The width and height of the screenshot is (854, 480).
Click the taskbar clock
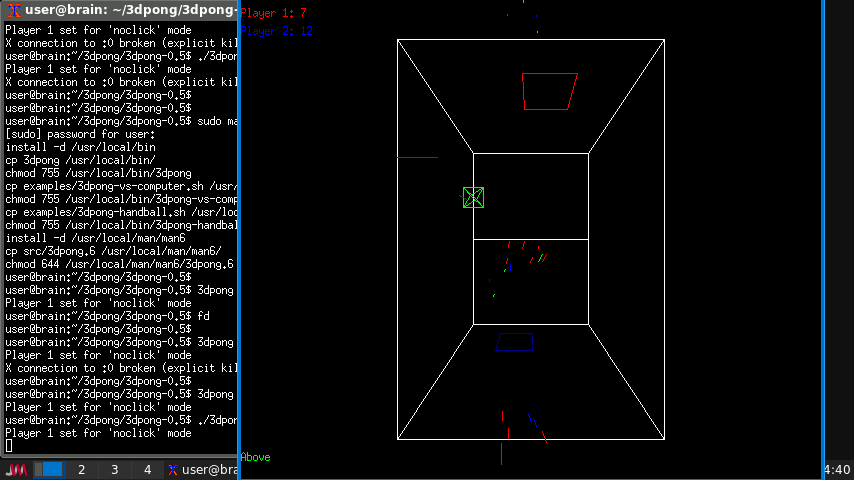coord(836,470)
